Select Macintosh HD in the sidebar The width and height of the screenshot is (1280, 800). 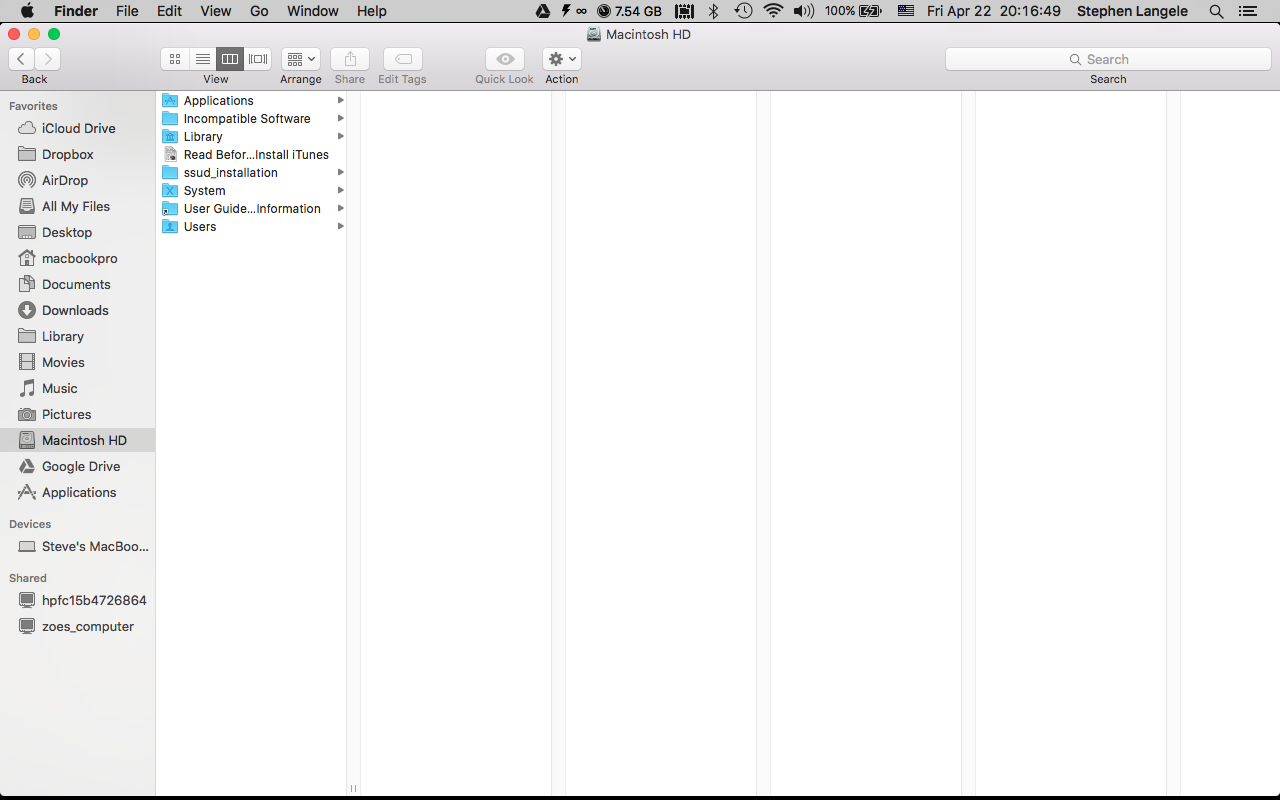point(78,440)
